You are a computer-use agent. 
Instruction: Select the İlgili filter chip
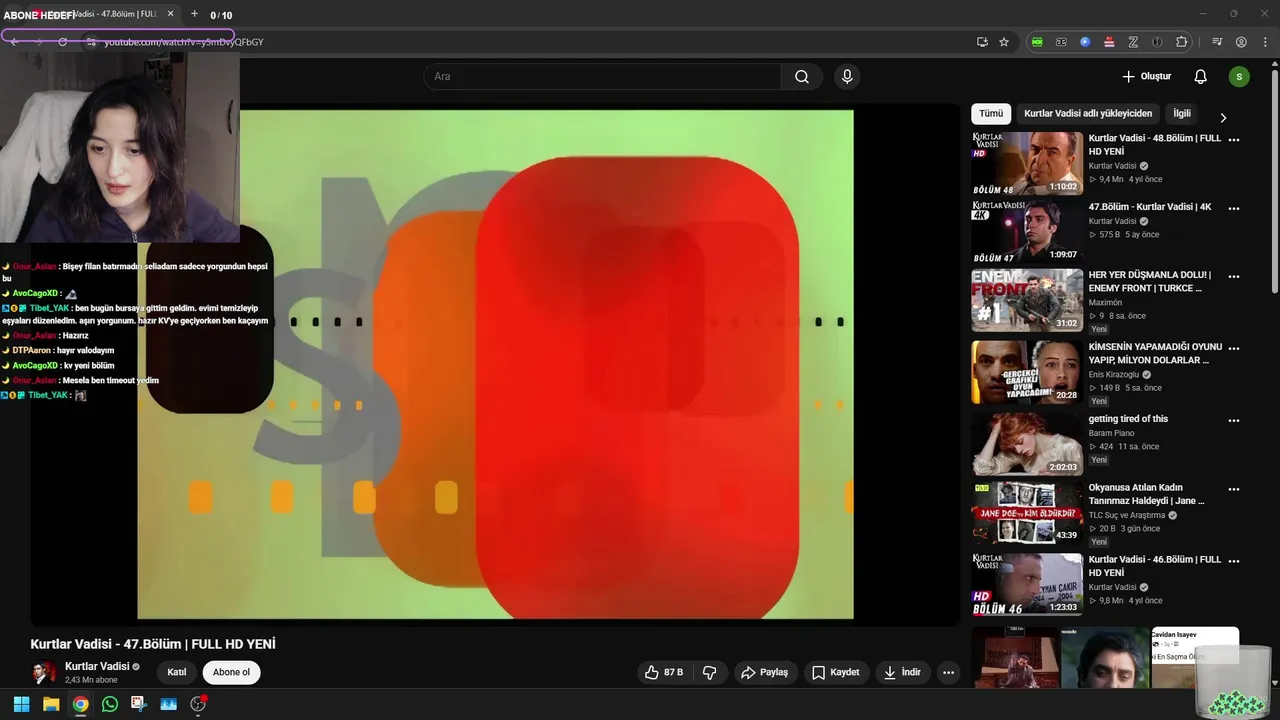tap(1182, 114)
